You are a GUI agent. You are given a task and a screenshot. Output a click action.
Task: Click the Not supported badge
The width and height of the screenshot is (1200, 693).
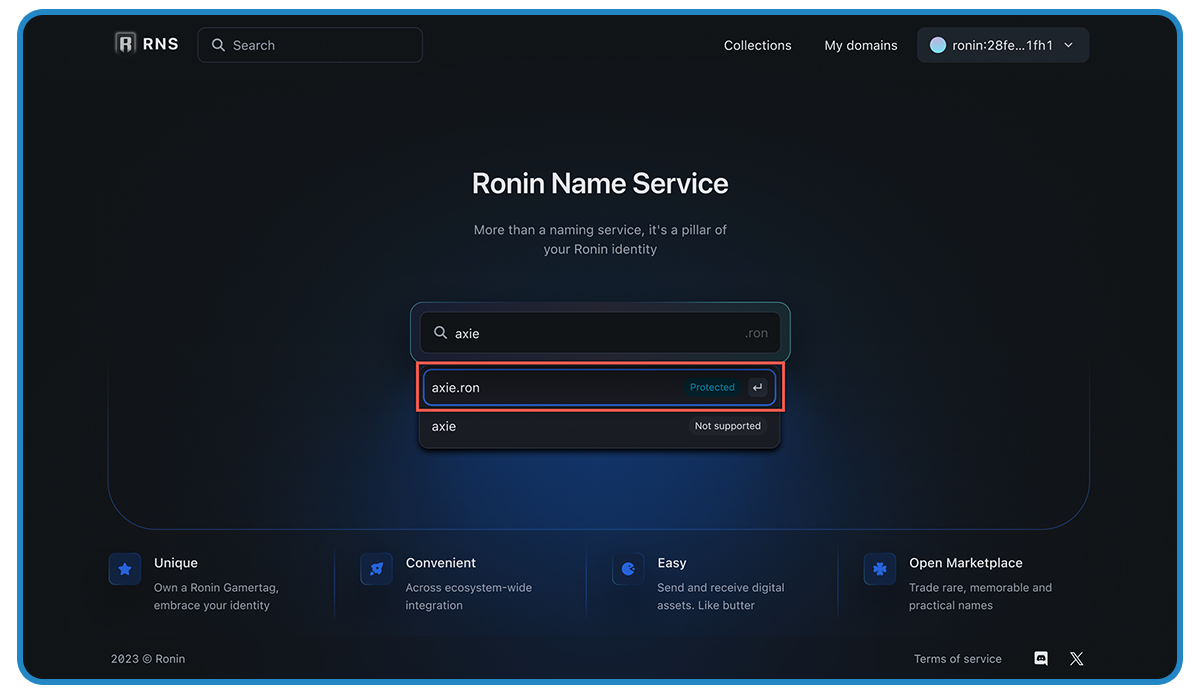coord(728,426)
